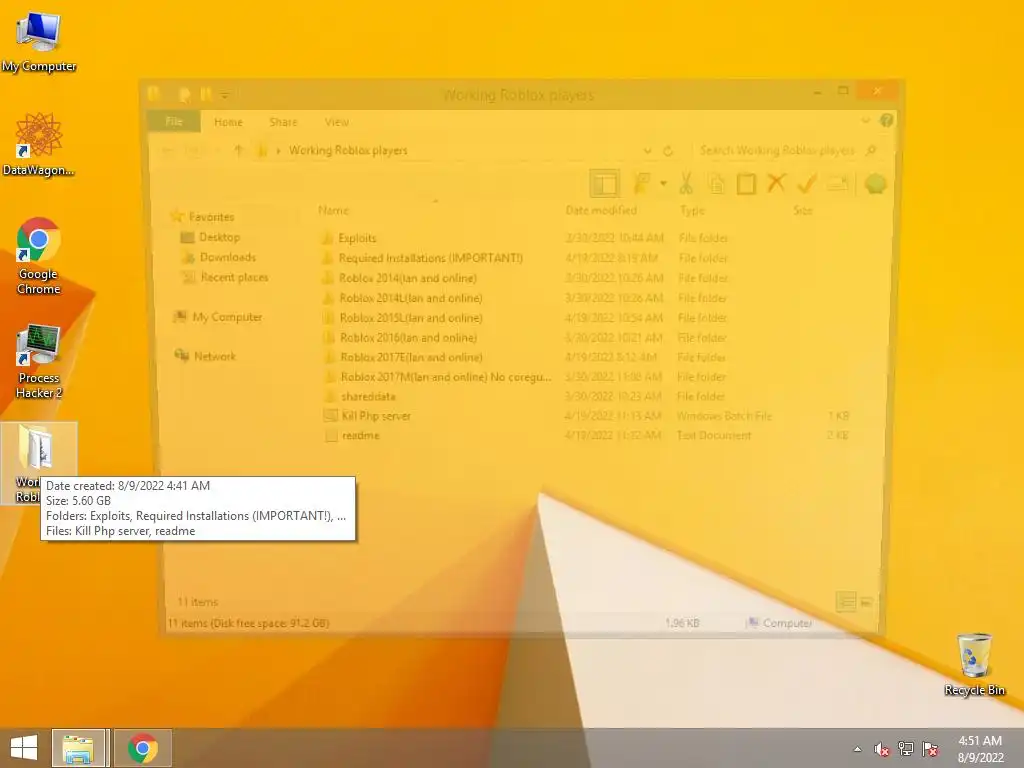The image size is (1024, 768).
Task: Sort by the Type column header
Action: 692,210
